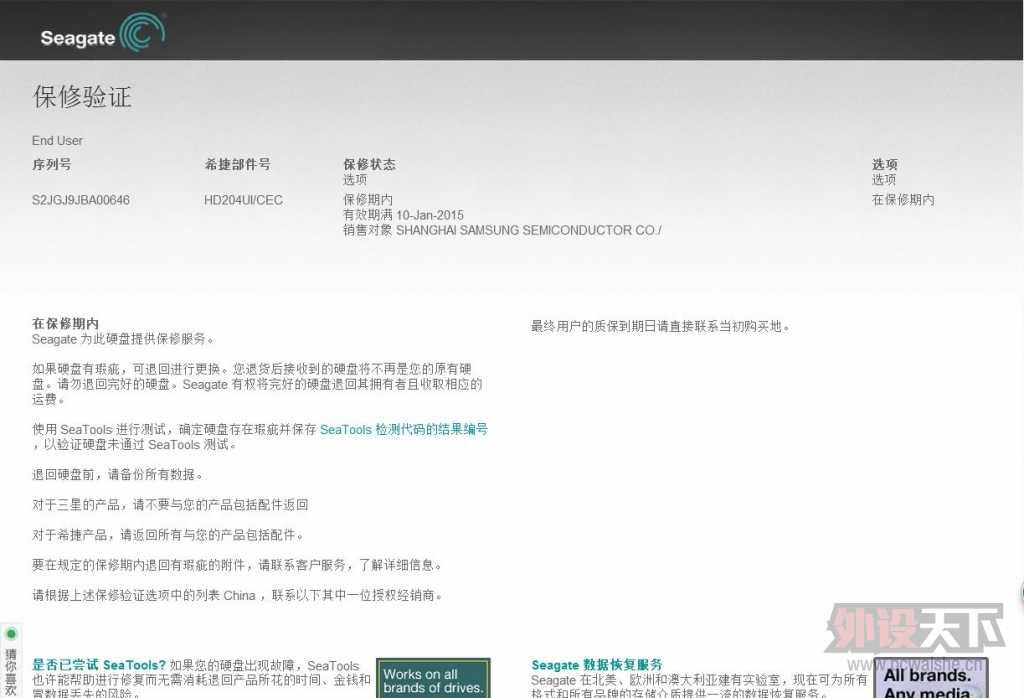Select part number HD204UI/CEC
The width and height of the screenshot is (1024, 698).
click(x=244, y=200)
